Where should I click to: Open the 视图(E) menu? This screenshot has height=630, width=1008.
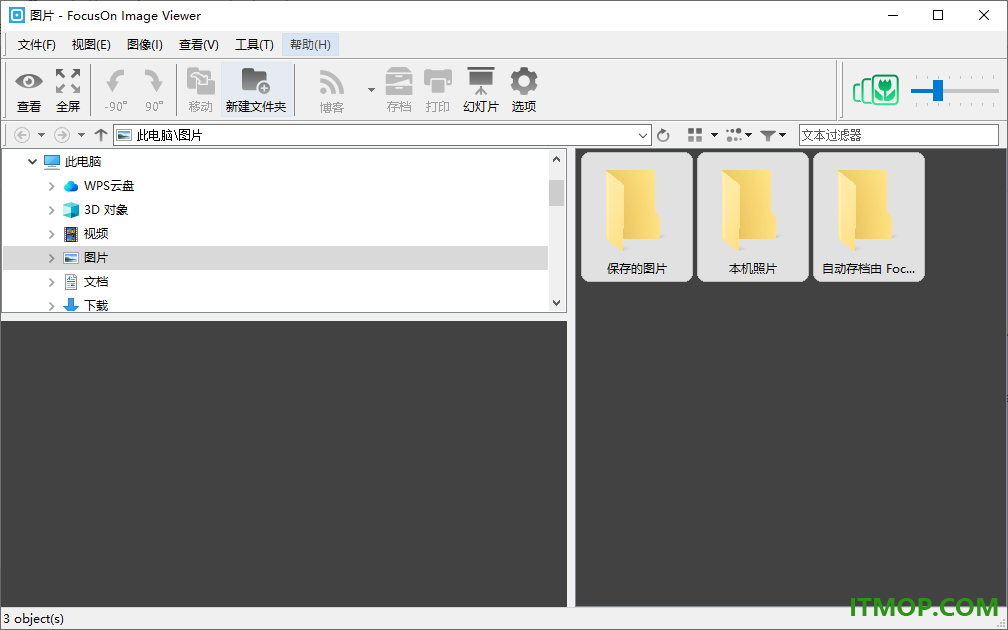click(91, 44)
